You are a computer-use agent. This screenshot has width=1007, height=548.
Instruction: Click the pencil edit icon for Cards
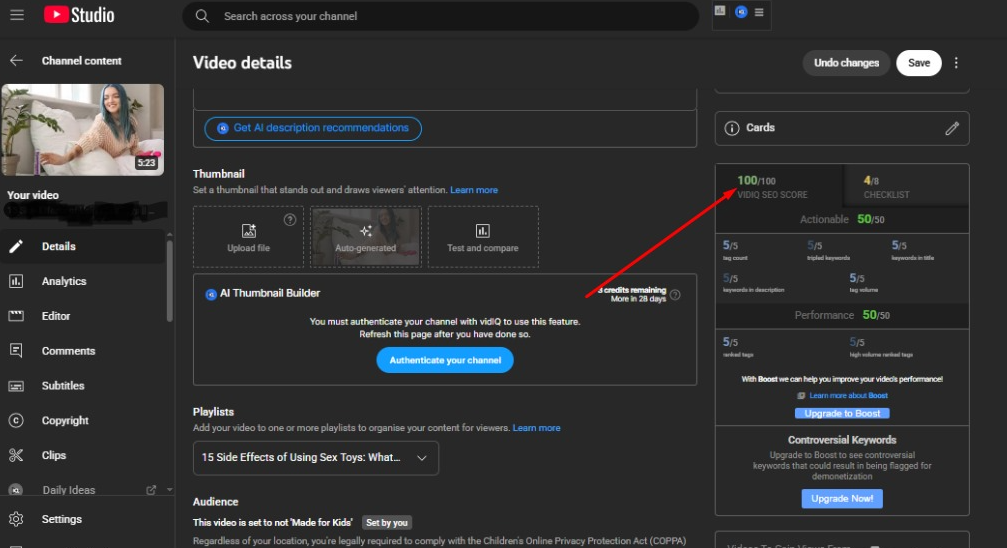(952, 128)
